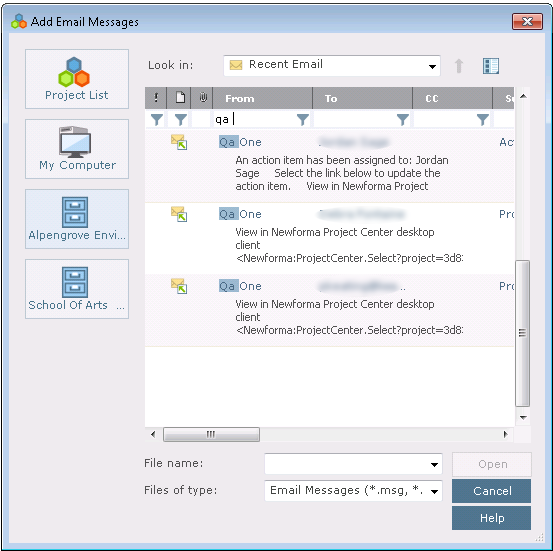Click the email icon of the third Qa One message
The height and width of the screenshot is (551, 553).
coord(179,286)
